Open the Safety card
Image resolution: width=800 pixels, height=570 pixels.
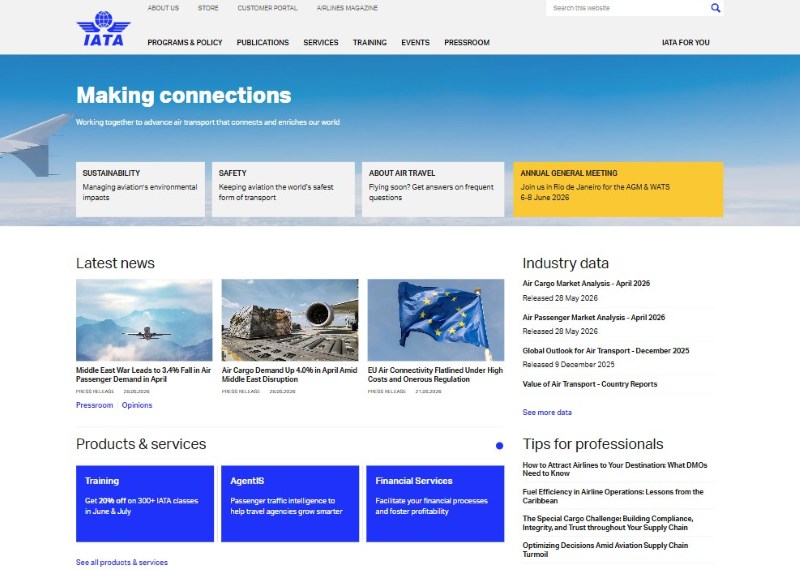pyautogui.click(x=283, y=189)
